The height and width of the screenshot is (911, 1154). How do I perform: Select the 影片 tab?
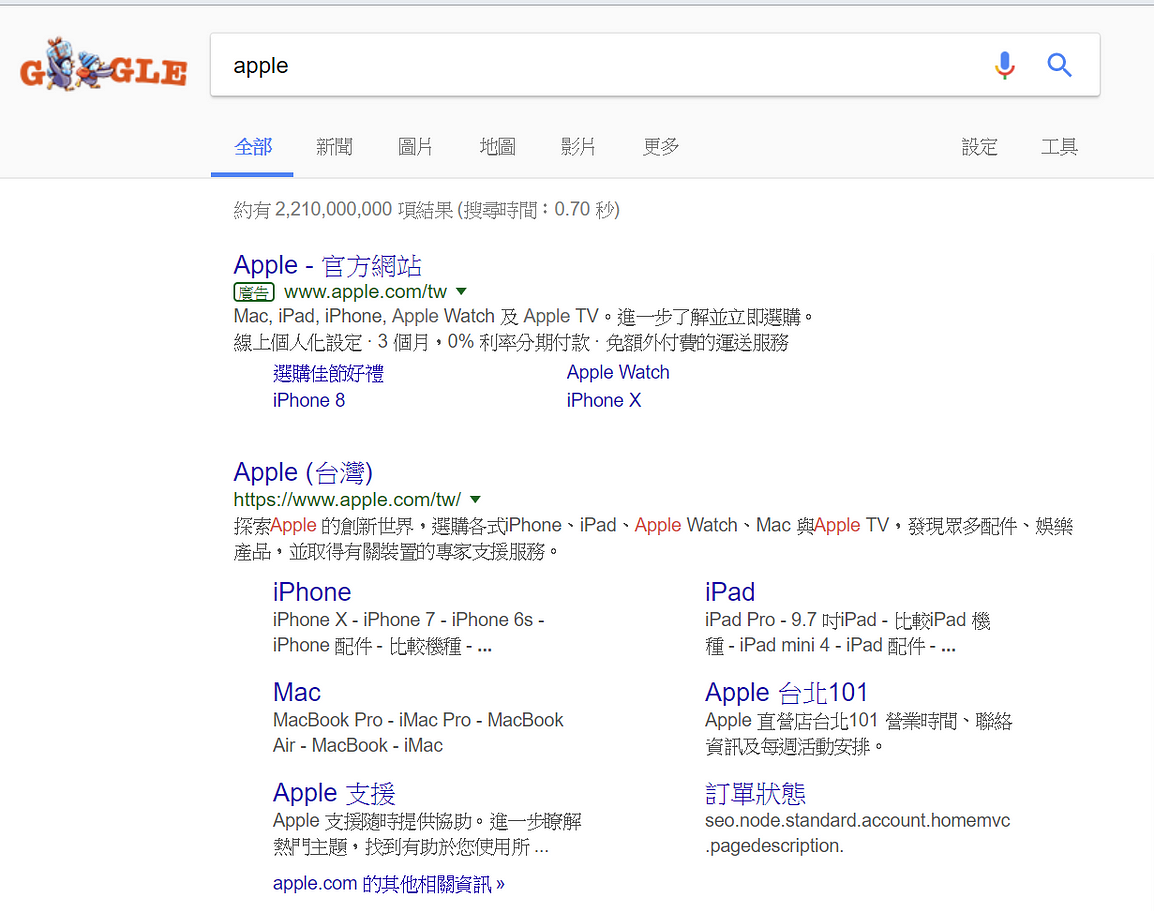coord(578,147)
